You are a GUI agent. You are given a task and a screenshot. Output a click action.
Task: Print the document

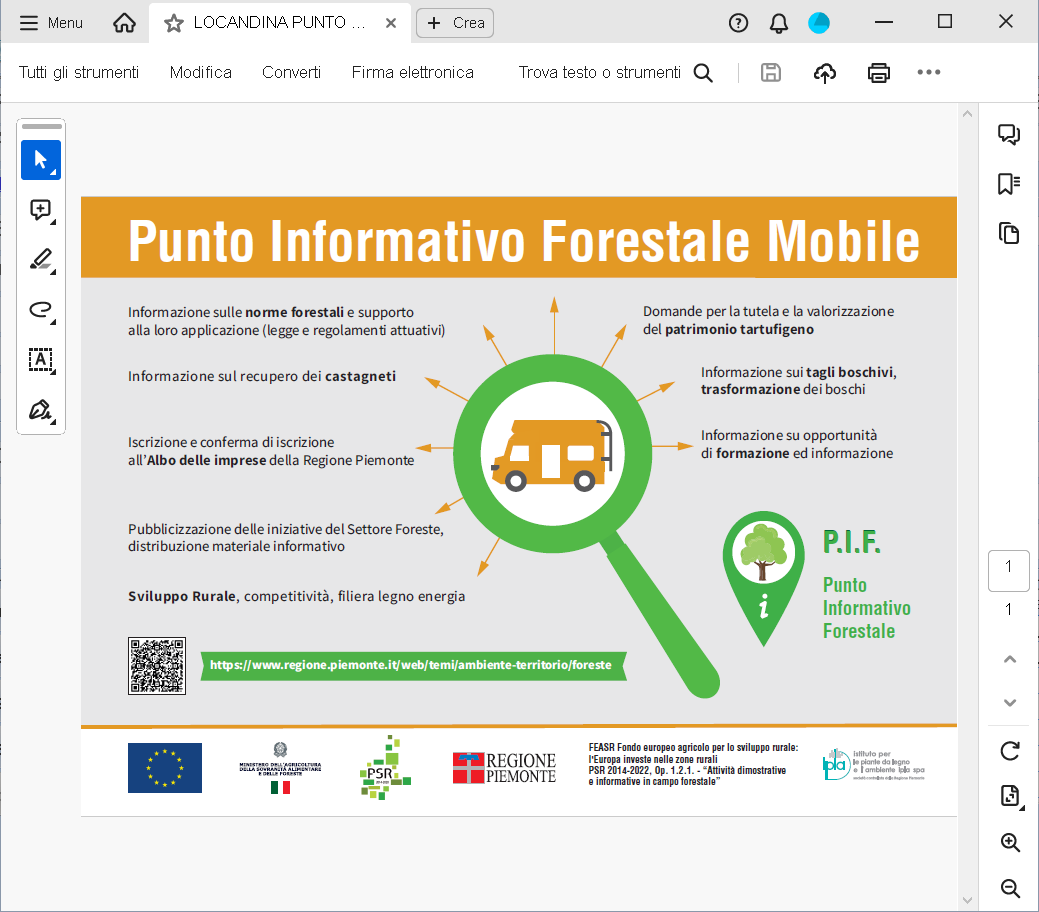(879, 72)
